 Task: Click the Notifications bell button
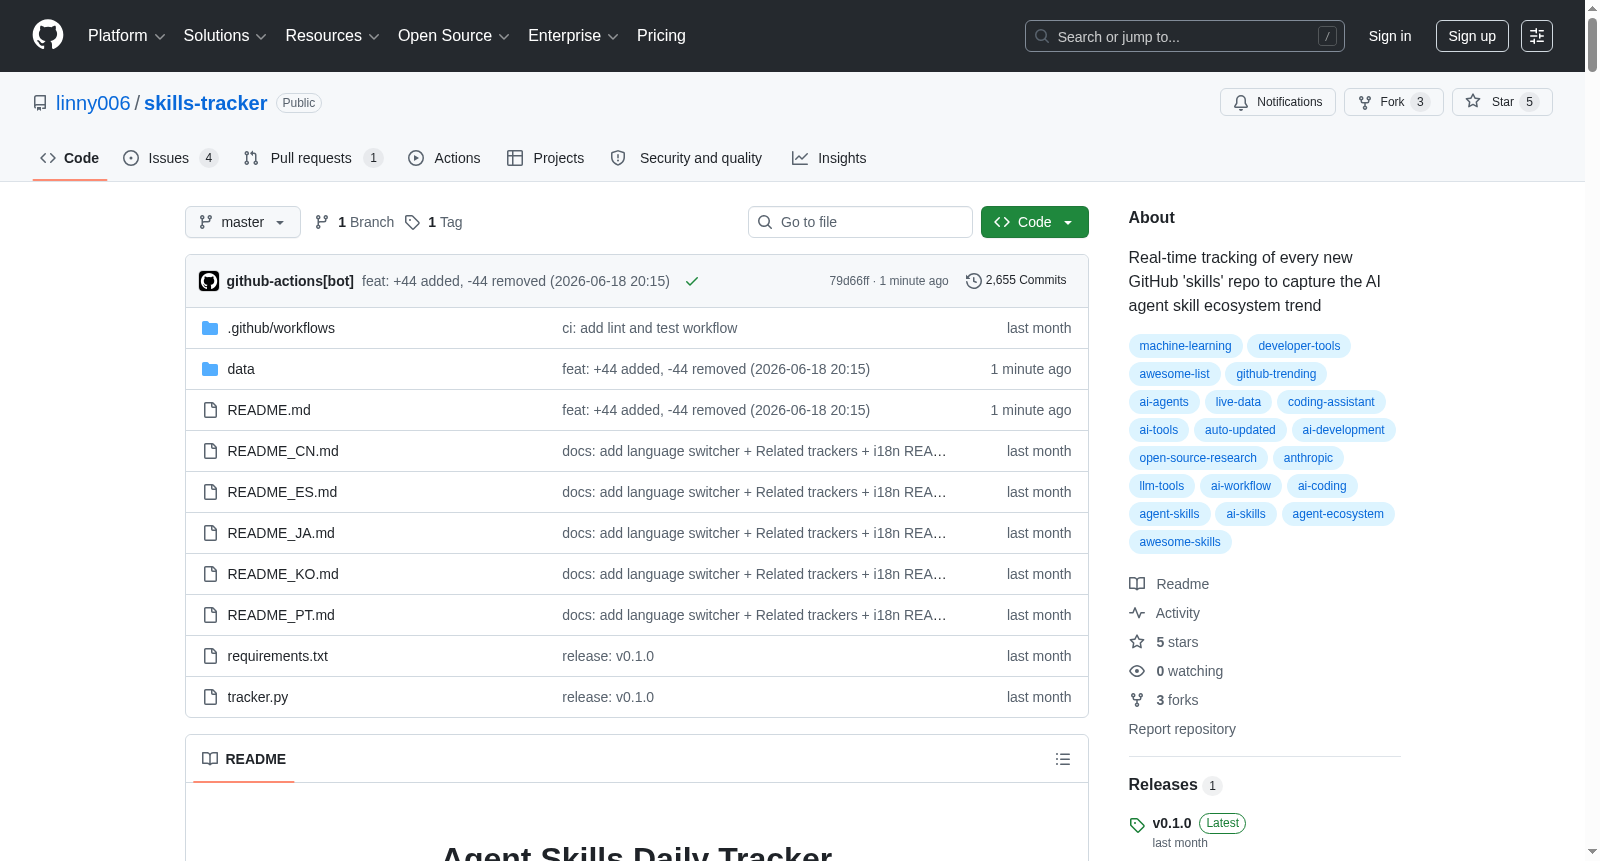(1277, 102)
